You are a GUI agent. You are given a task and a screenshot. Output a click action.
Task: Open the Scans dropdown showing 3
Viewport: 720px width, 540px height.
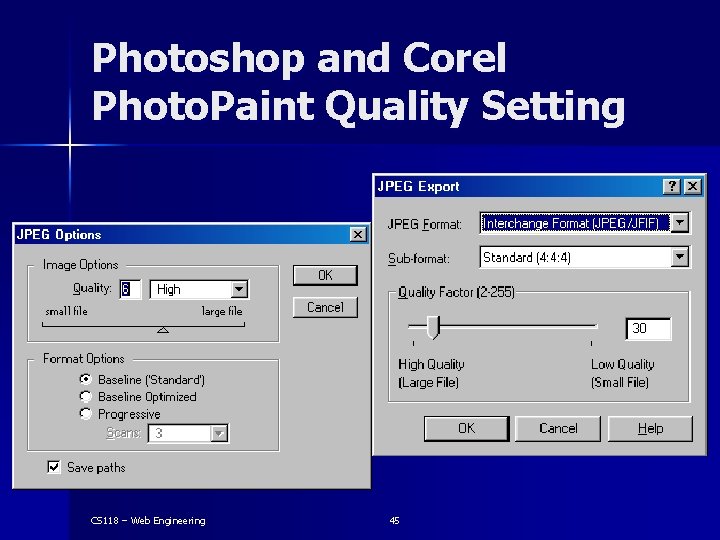coord(188,433)
